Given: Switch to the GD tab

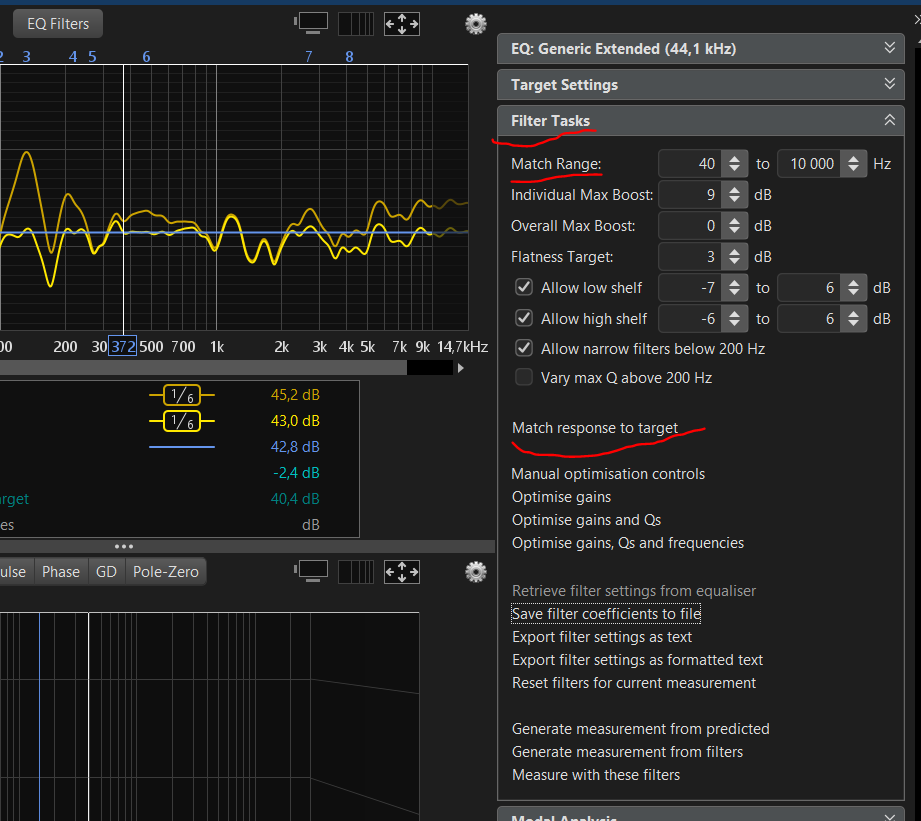Looking at the screenshot, I should [106, 572].
